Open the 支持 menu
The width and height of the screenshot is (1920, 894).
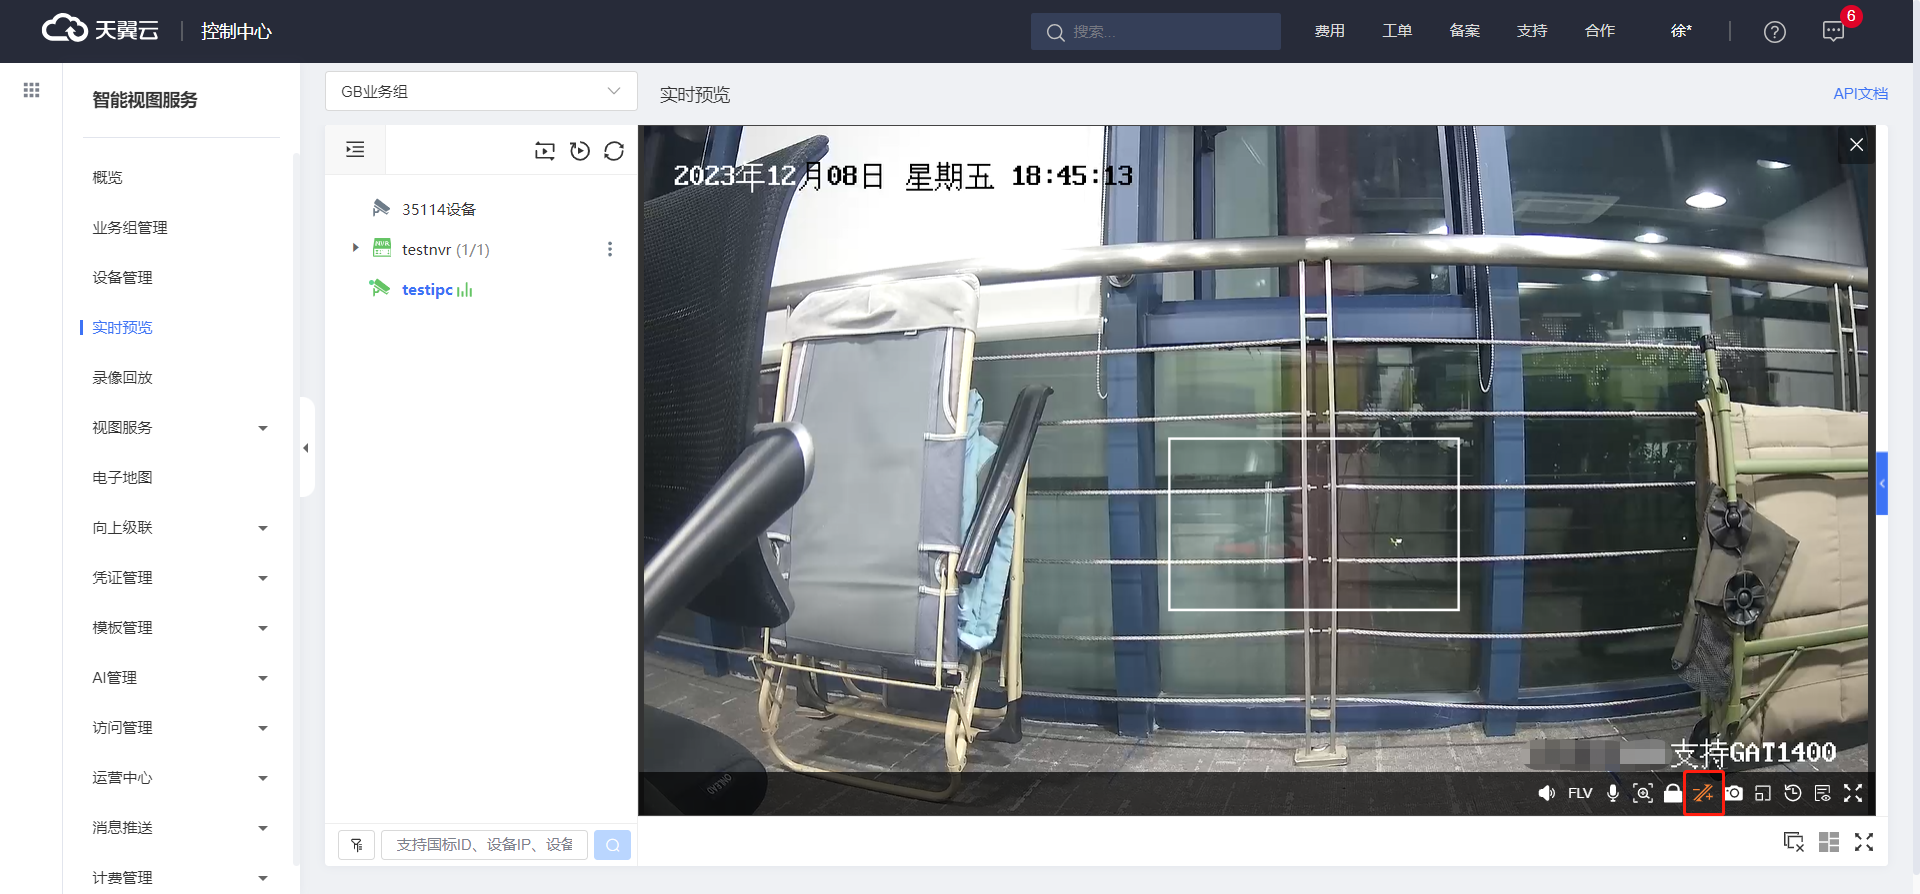pos(1532,31)
